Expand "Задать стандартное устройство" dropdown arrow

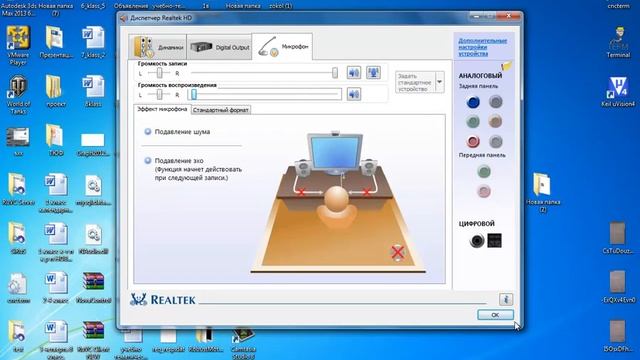440,82
